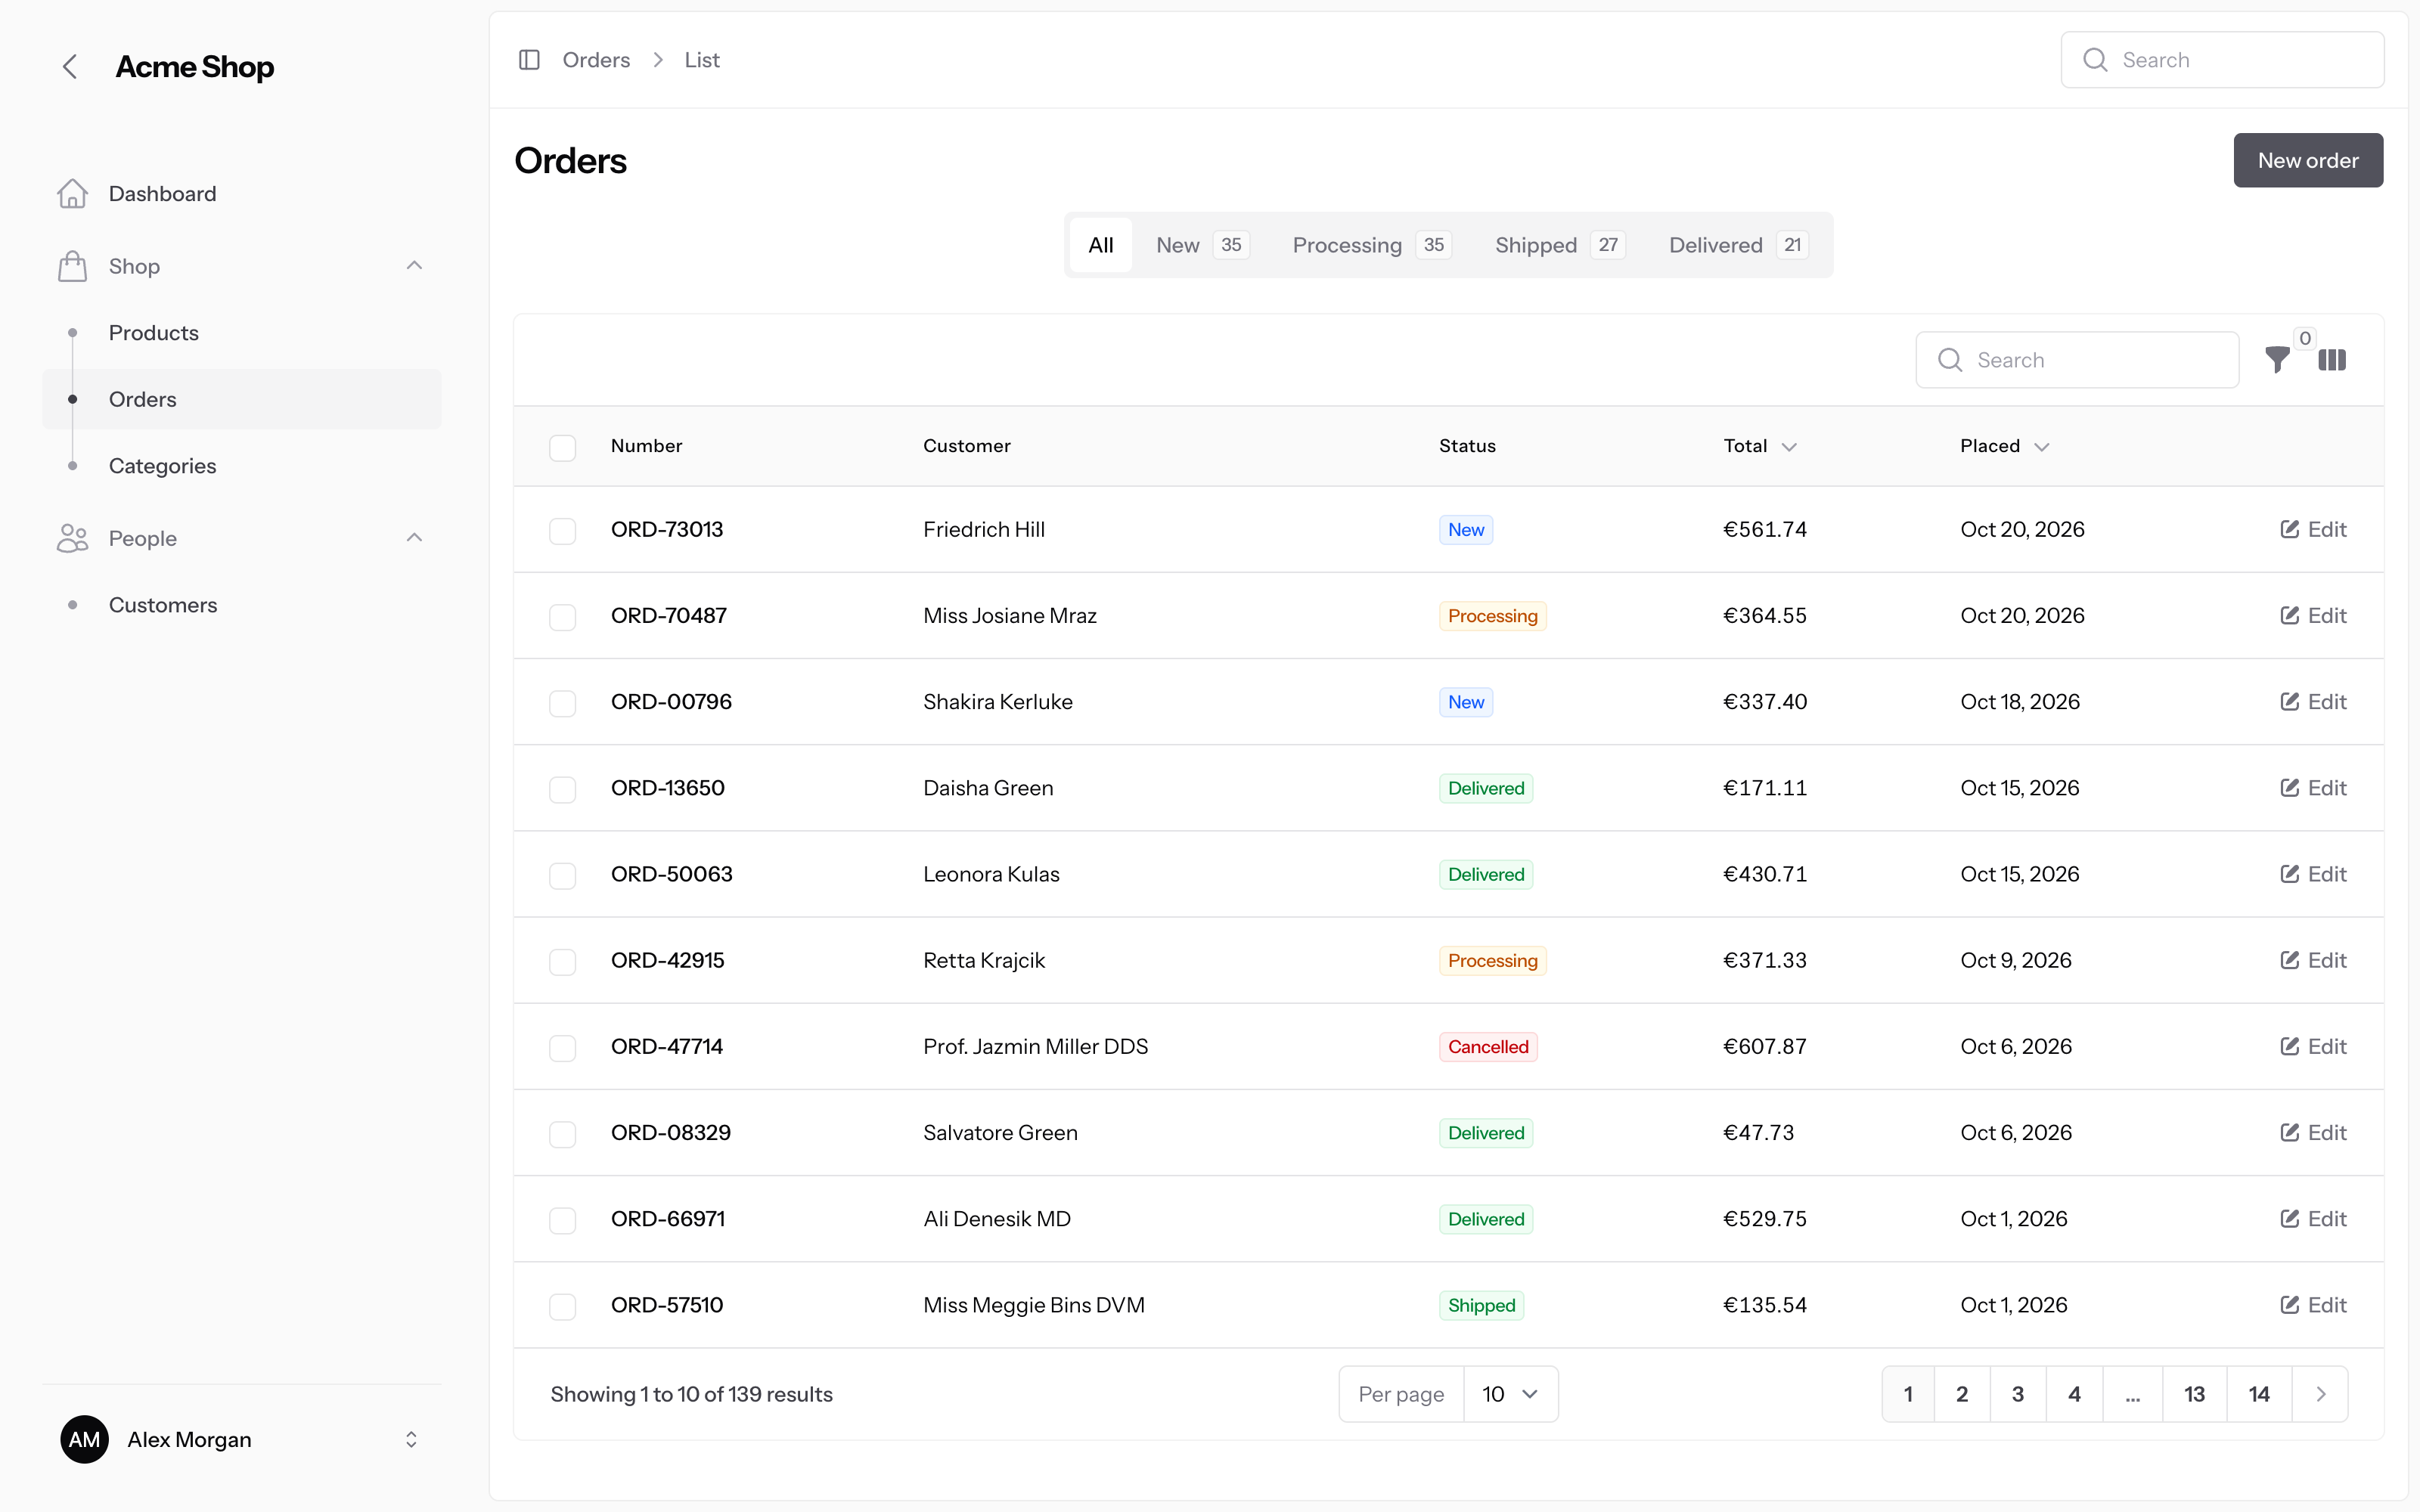Sort by Placed column

2004,446
